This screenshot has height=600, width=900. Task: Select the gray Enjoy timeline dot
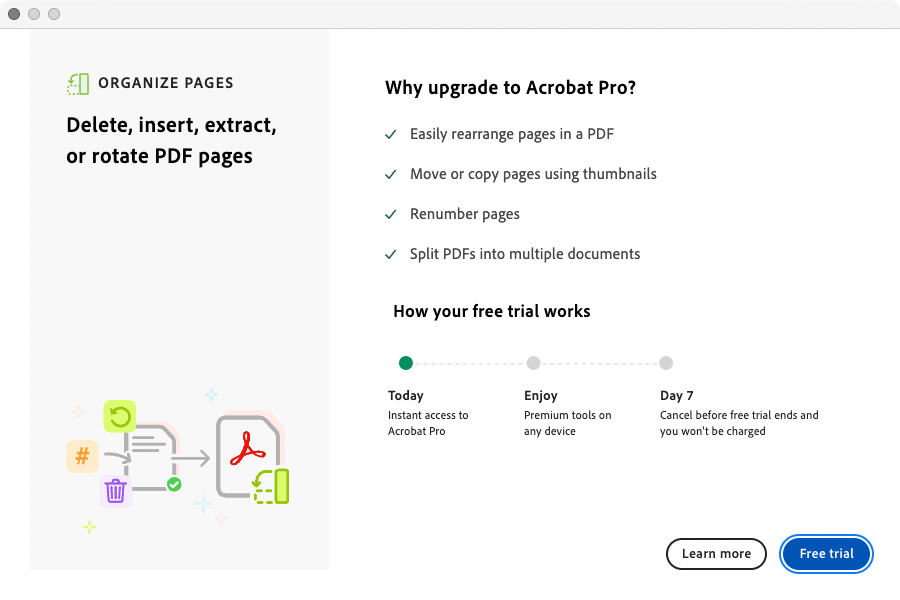pos(533,363)
